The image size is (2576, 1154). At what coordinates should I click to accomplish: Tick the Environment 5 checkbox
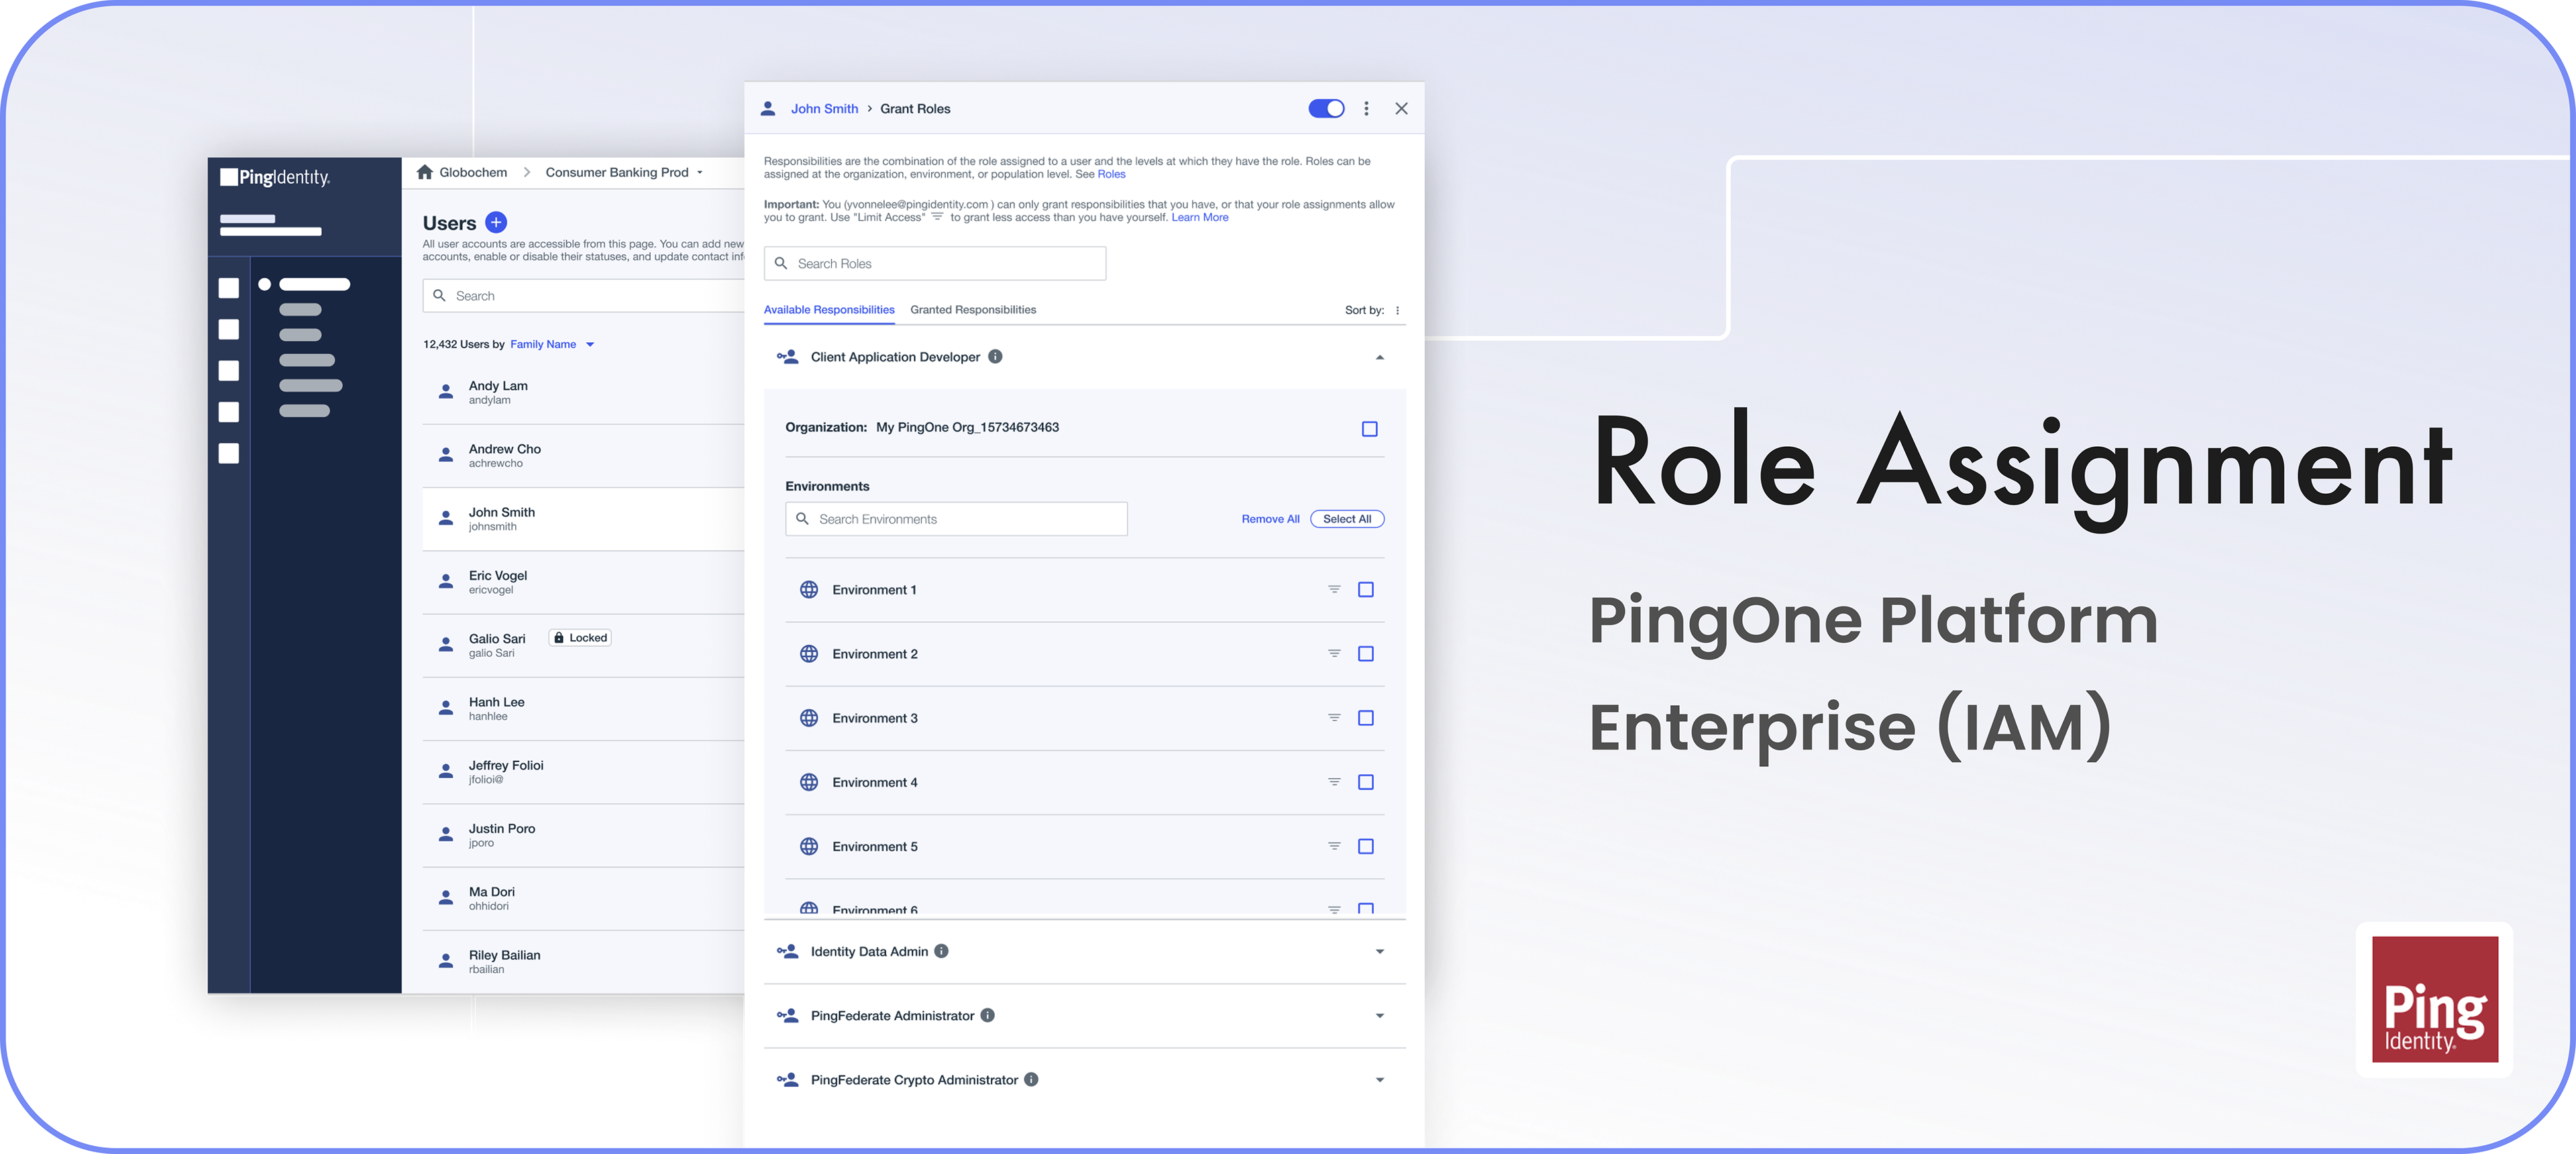coord(1365,846)
